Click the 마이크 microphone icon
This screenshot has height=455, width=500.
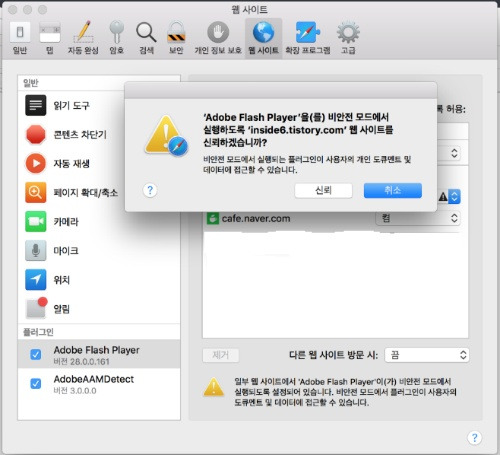[36, 250]
